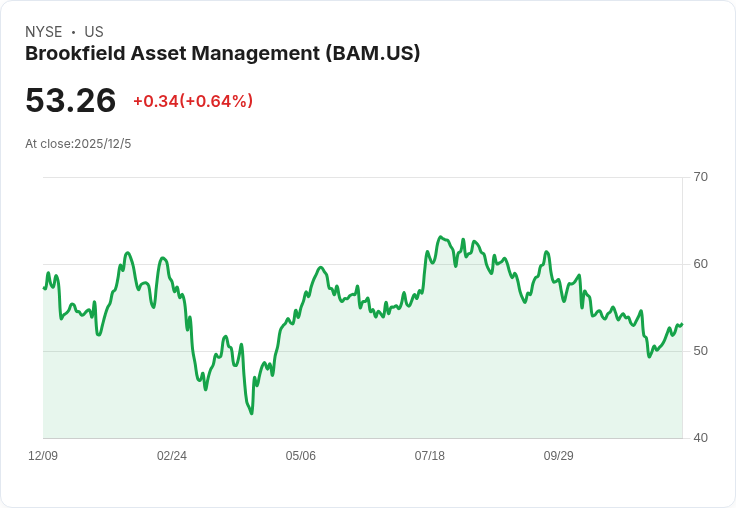Screen dimensions: 736x508
Task: Click the final data point at the line's end
Action: [682, 324]
